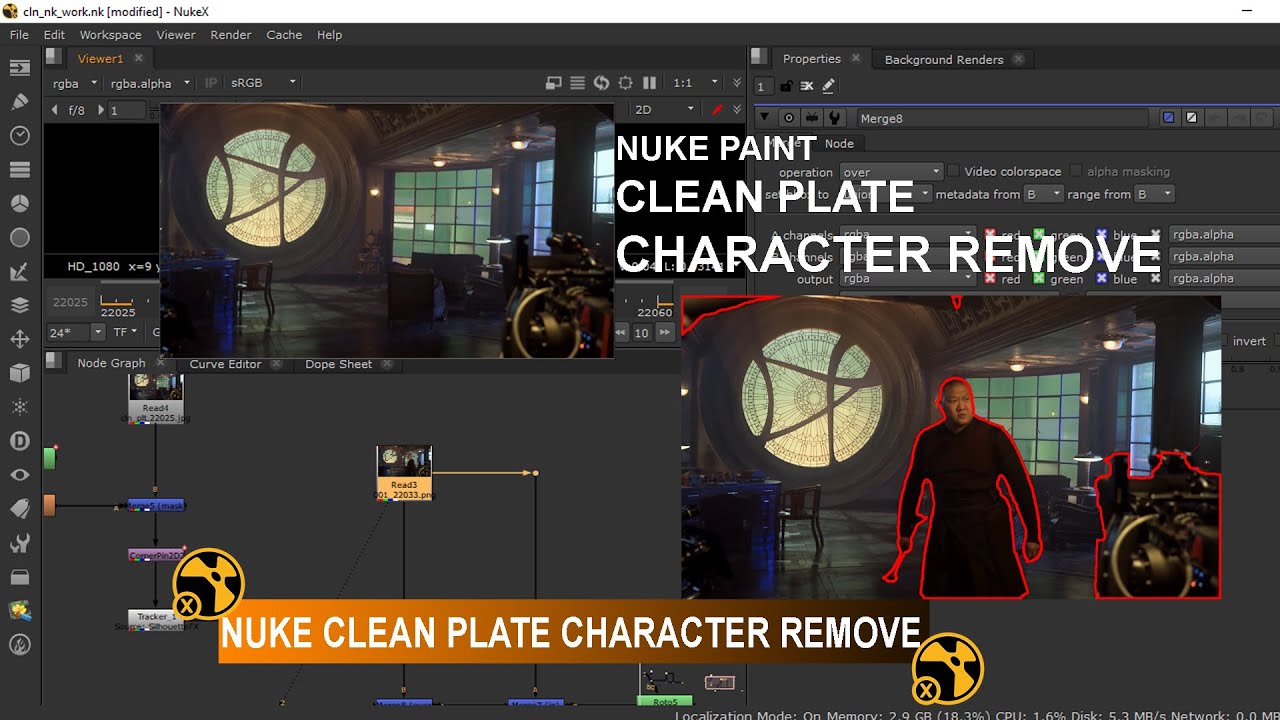Open the Metadata nodes tag icon

19,509
